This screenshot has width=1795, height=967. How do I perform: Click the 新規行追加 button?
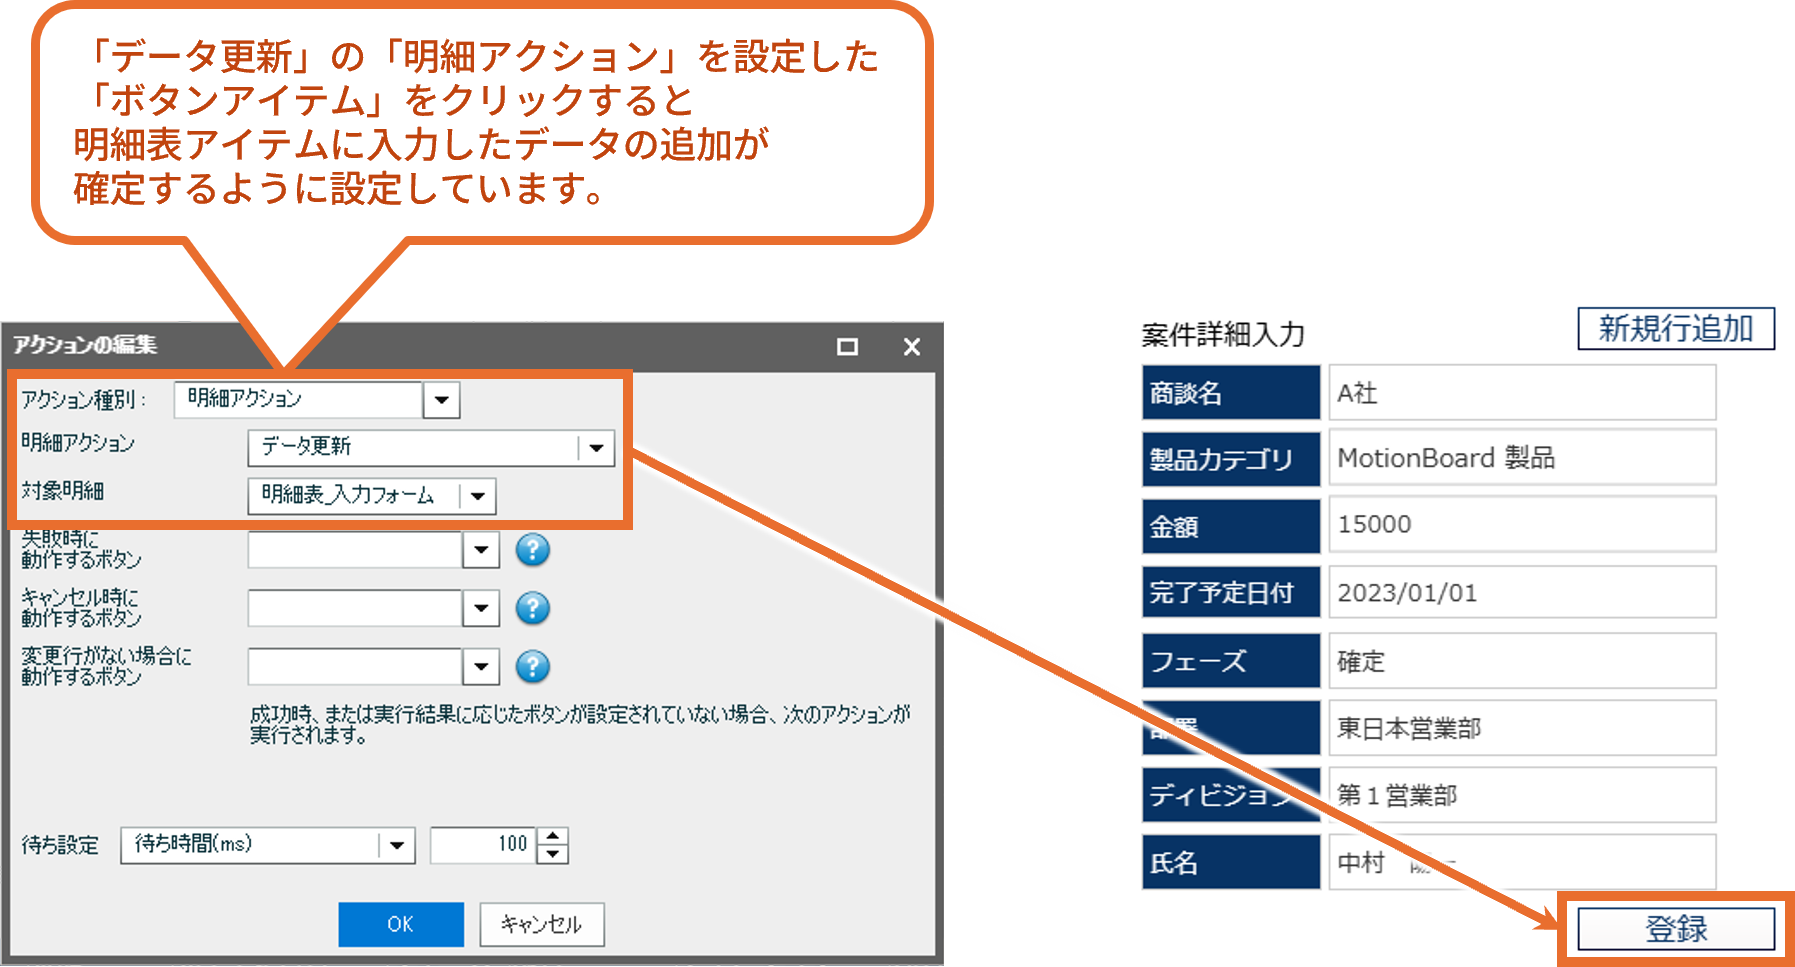[1675, 329]
